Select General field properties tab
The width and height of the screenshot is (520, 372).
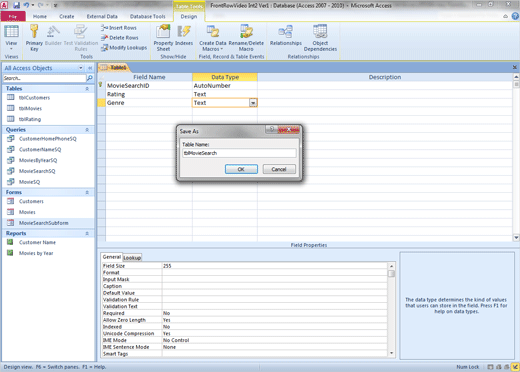[111, 257]
